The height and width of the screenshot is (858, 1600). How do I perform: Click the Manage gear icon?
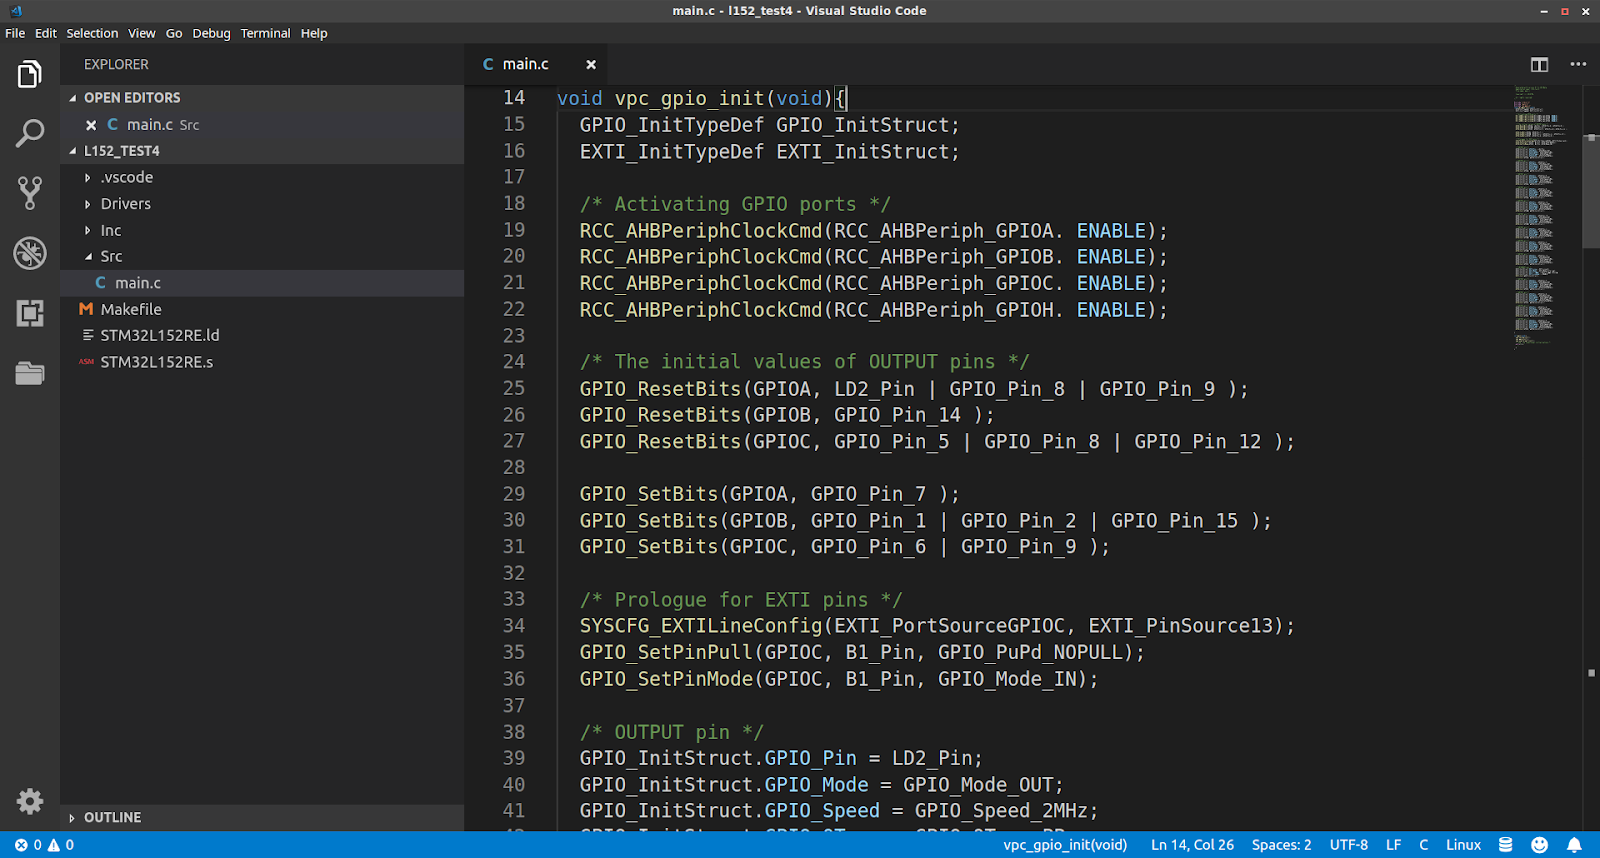click(30, 801)
